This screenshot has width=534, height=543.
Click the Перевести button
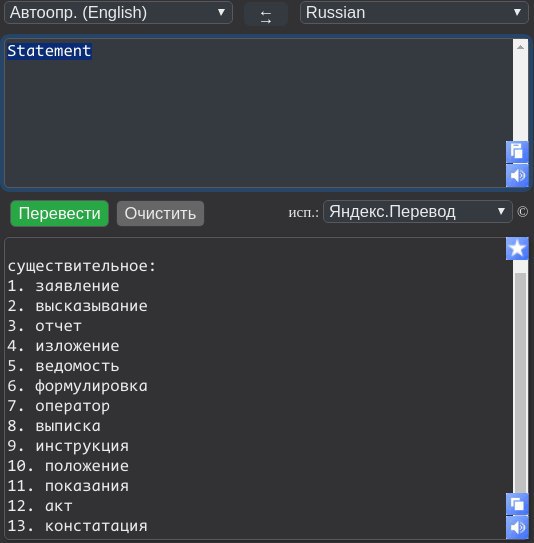(x=60, y=213)
